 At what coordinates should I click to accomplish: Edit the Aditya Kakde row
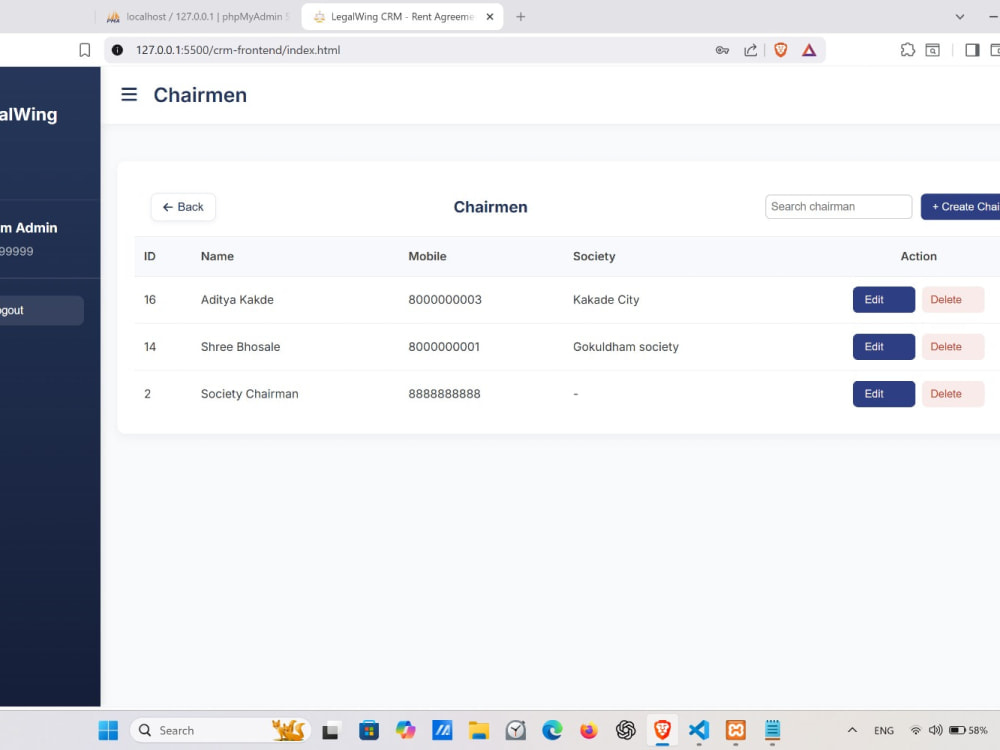point(883,300)
